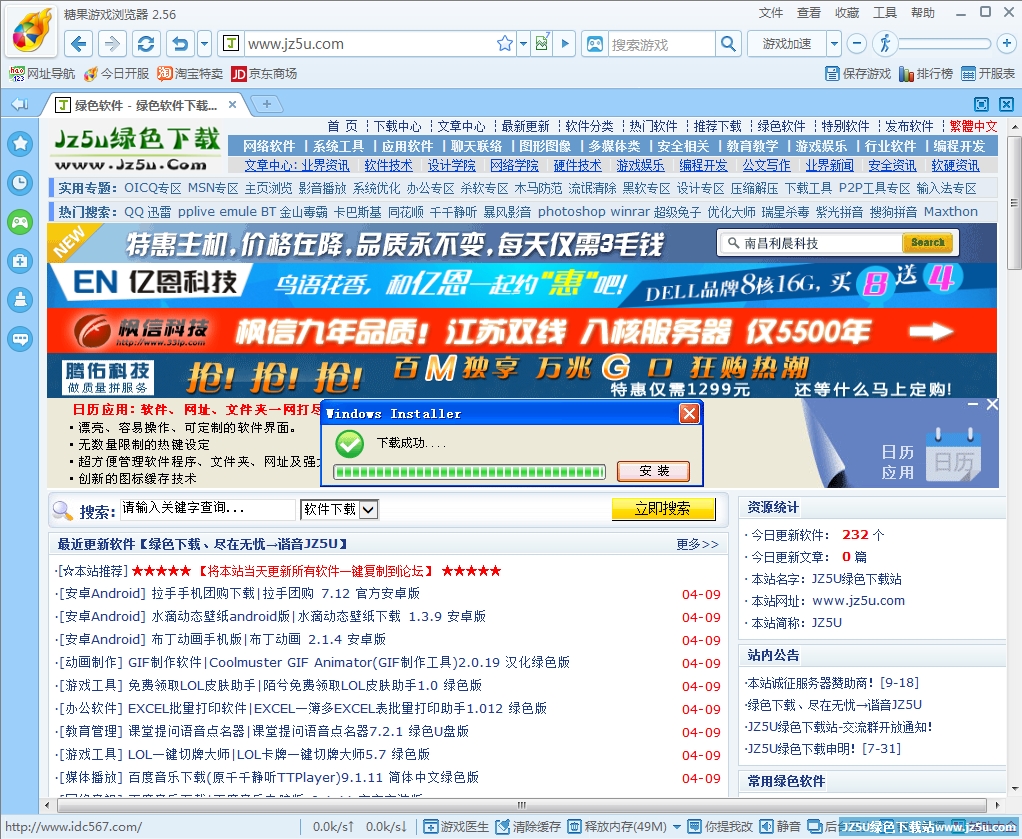Open the image/screenshot tool icon in address bar

click(x=542, y=43)
